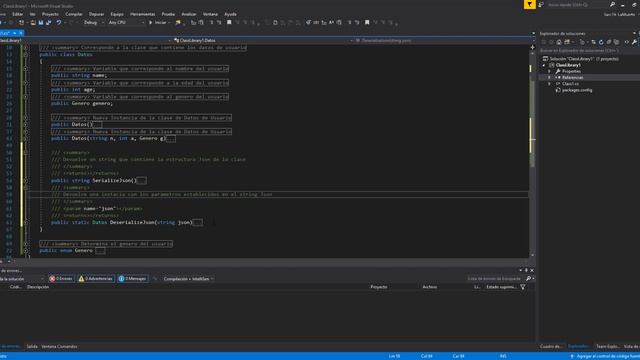Open the Equipo menu
The image size is (640, 360).
(x=117, y=14)
